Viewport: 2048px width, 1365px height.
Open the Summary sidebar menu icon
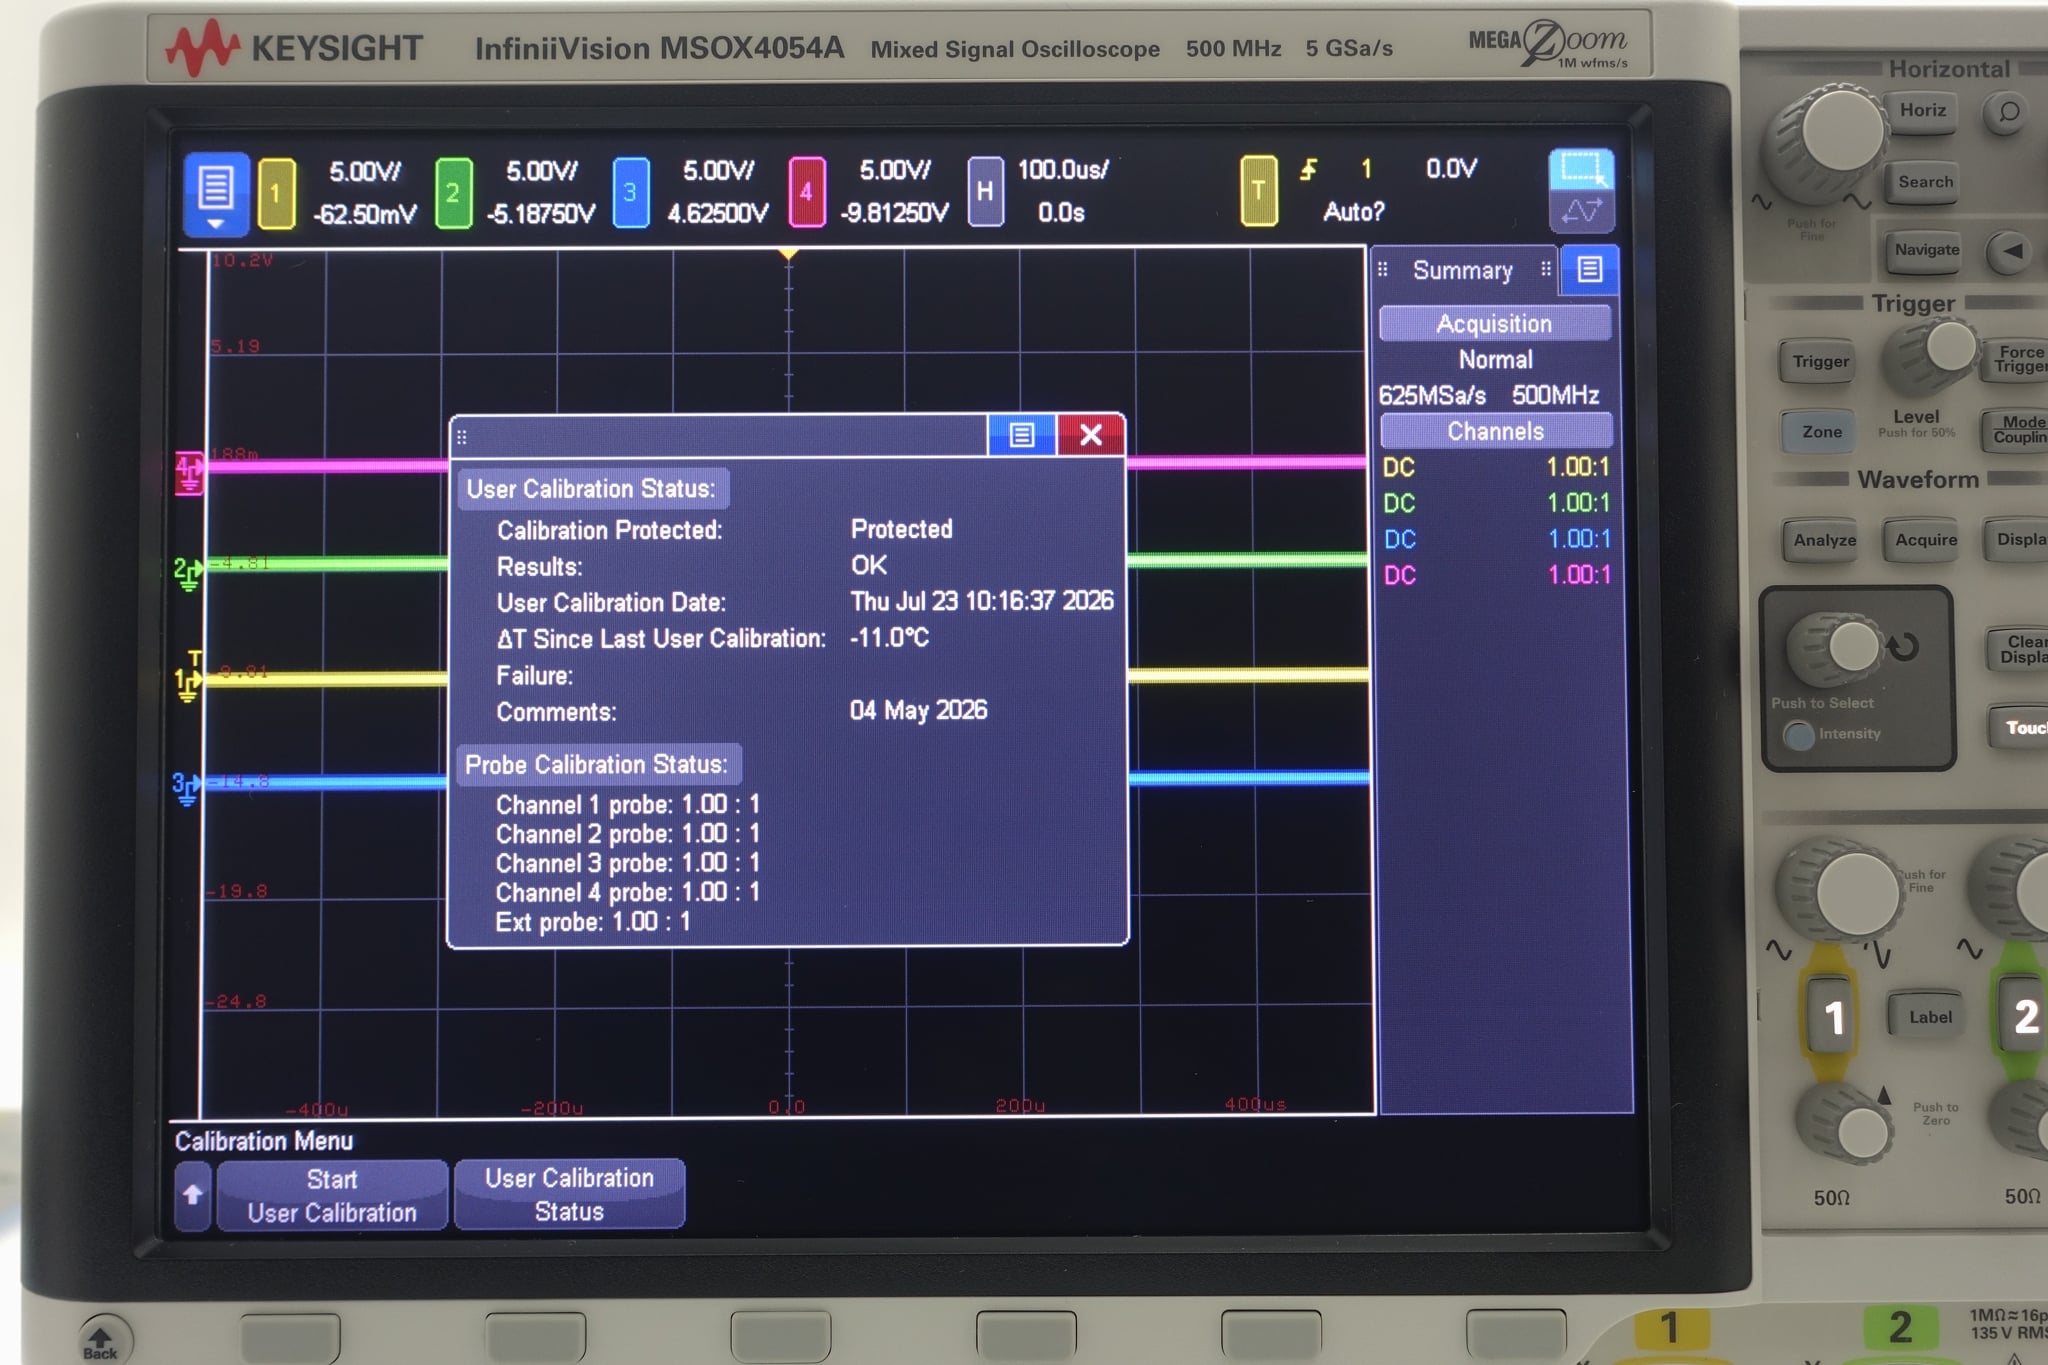coord(1589,270)
